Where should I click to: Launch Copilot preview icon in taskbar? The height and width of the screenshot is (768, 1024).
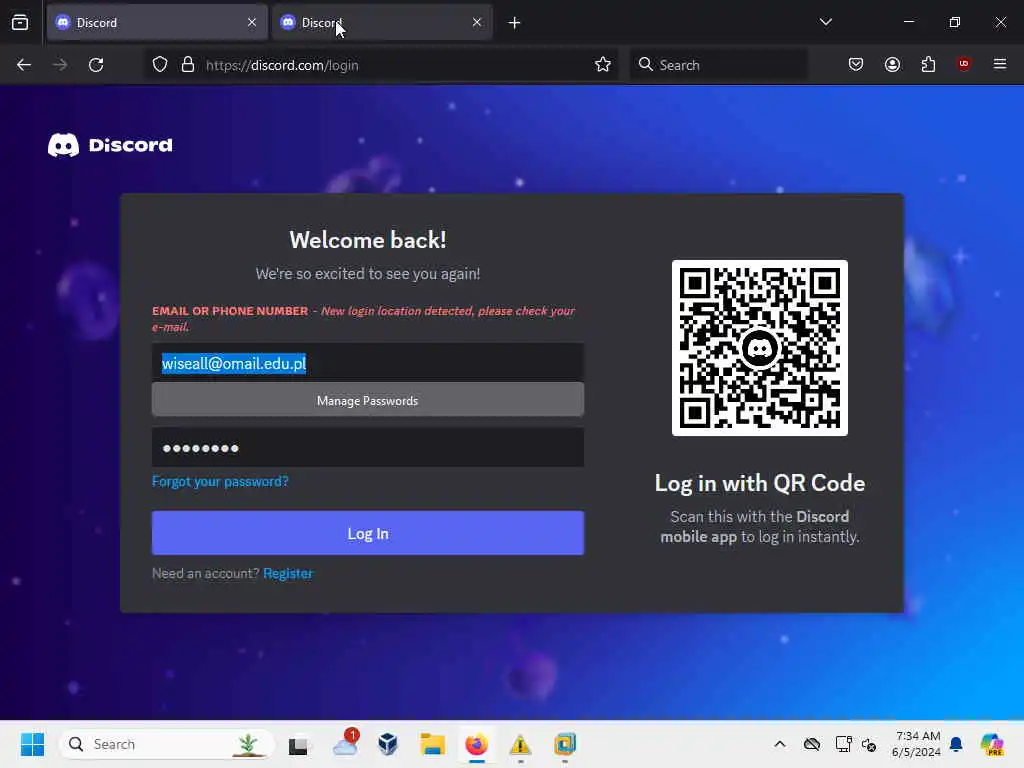click(991, 744)
